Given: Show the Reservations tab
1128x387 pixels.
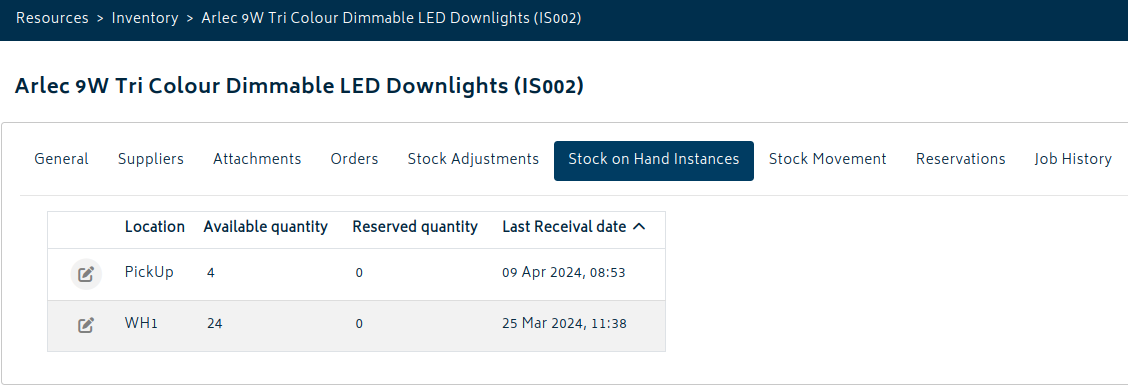Looking at the screenshot, I should coord(960,159).
